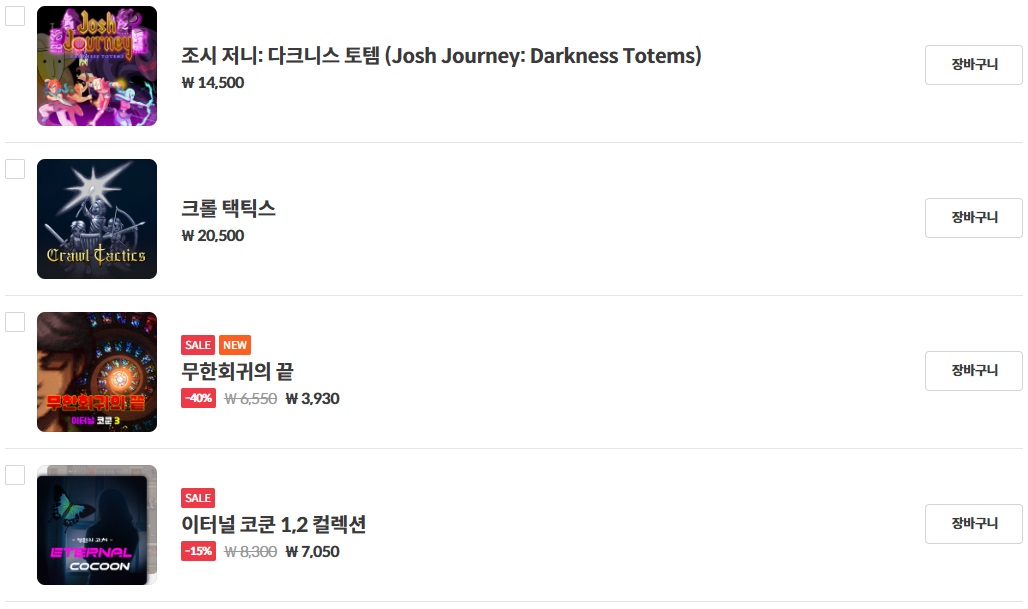Check the 무한회귀의 끝 item checkbox
Screen dimensions: 1028x609
(15, 322)
